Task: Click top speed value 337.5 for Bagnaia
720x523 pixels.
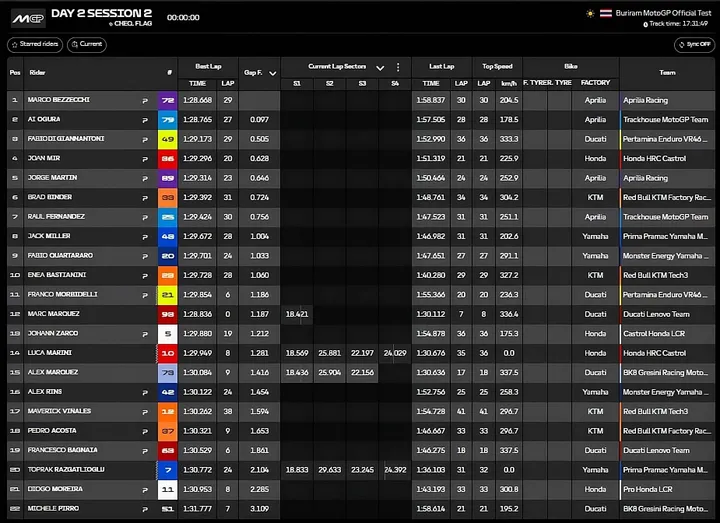Action: (509, 450)
